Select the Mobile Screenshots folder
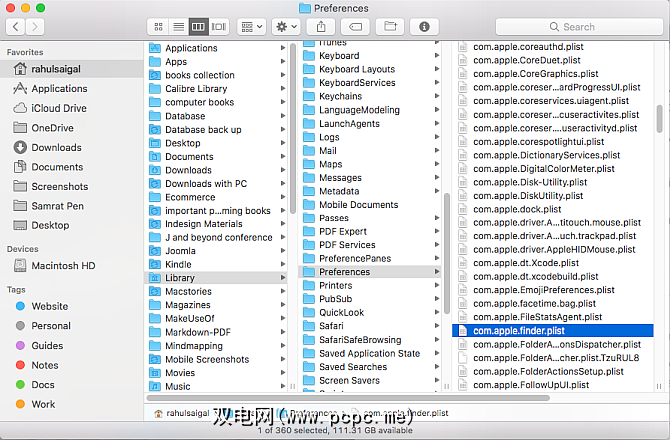670x440 pixels. coord(217,359)
